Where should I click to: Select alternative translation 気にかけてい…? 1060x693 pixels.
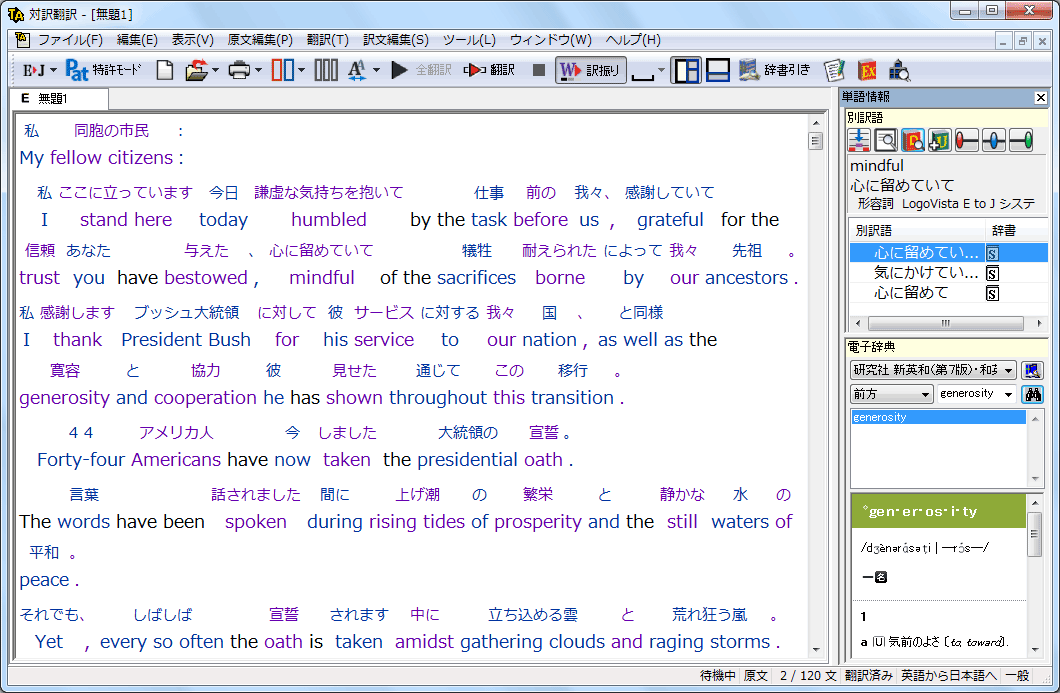[x=926, y=273]
